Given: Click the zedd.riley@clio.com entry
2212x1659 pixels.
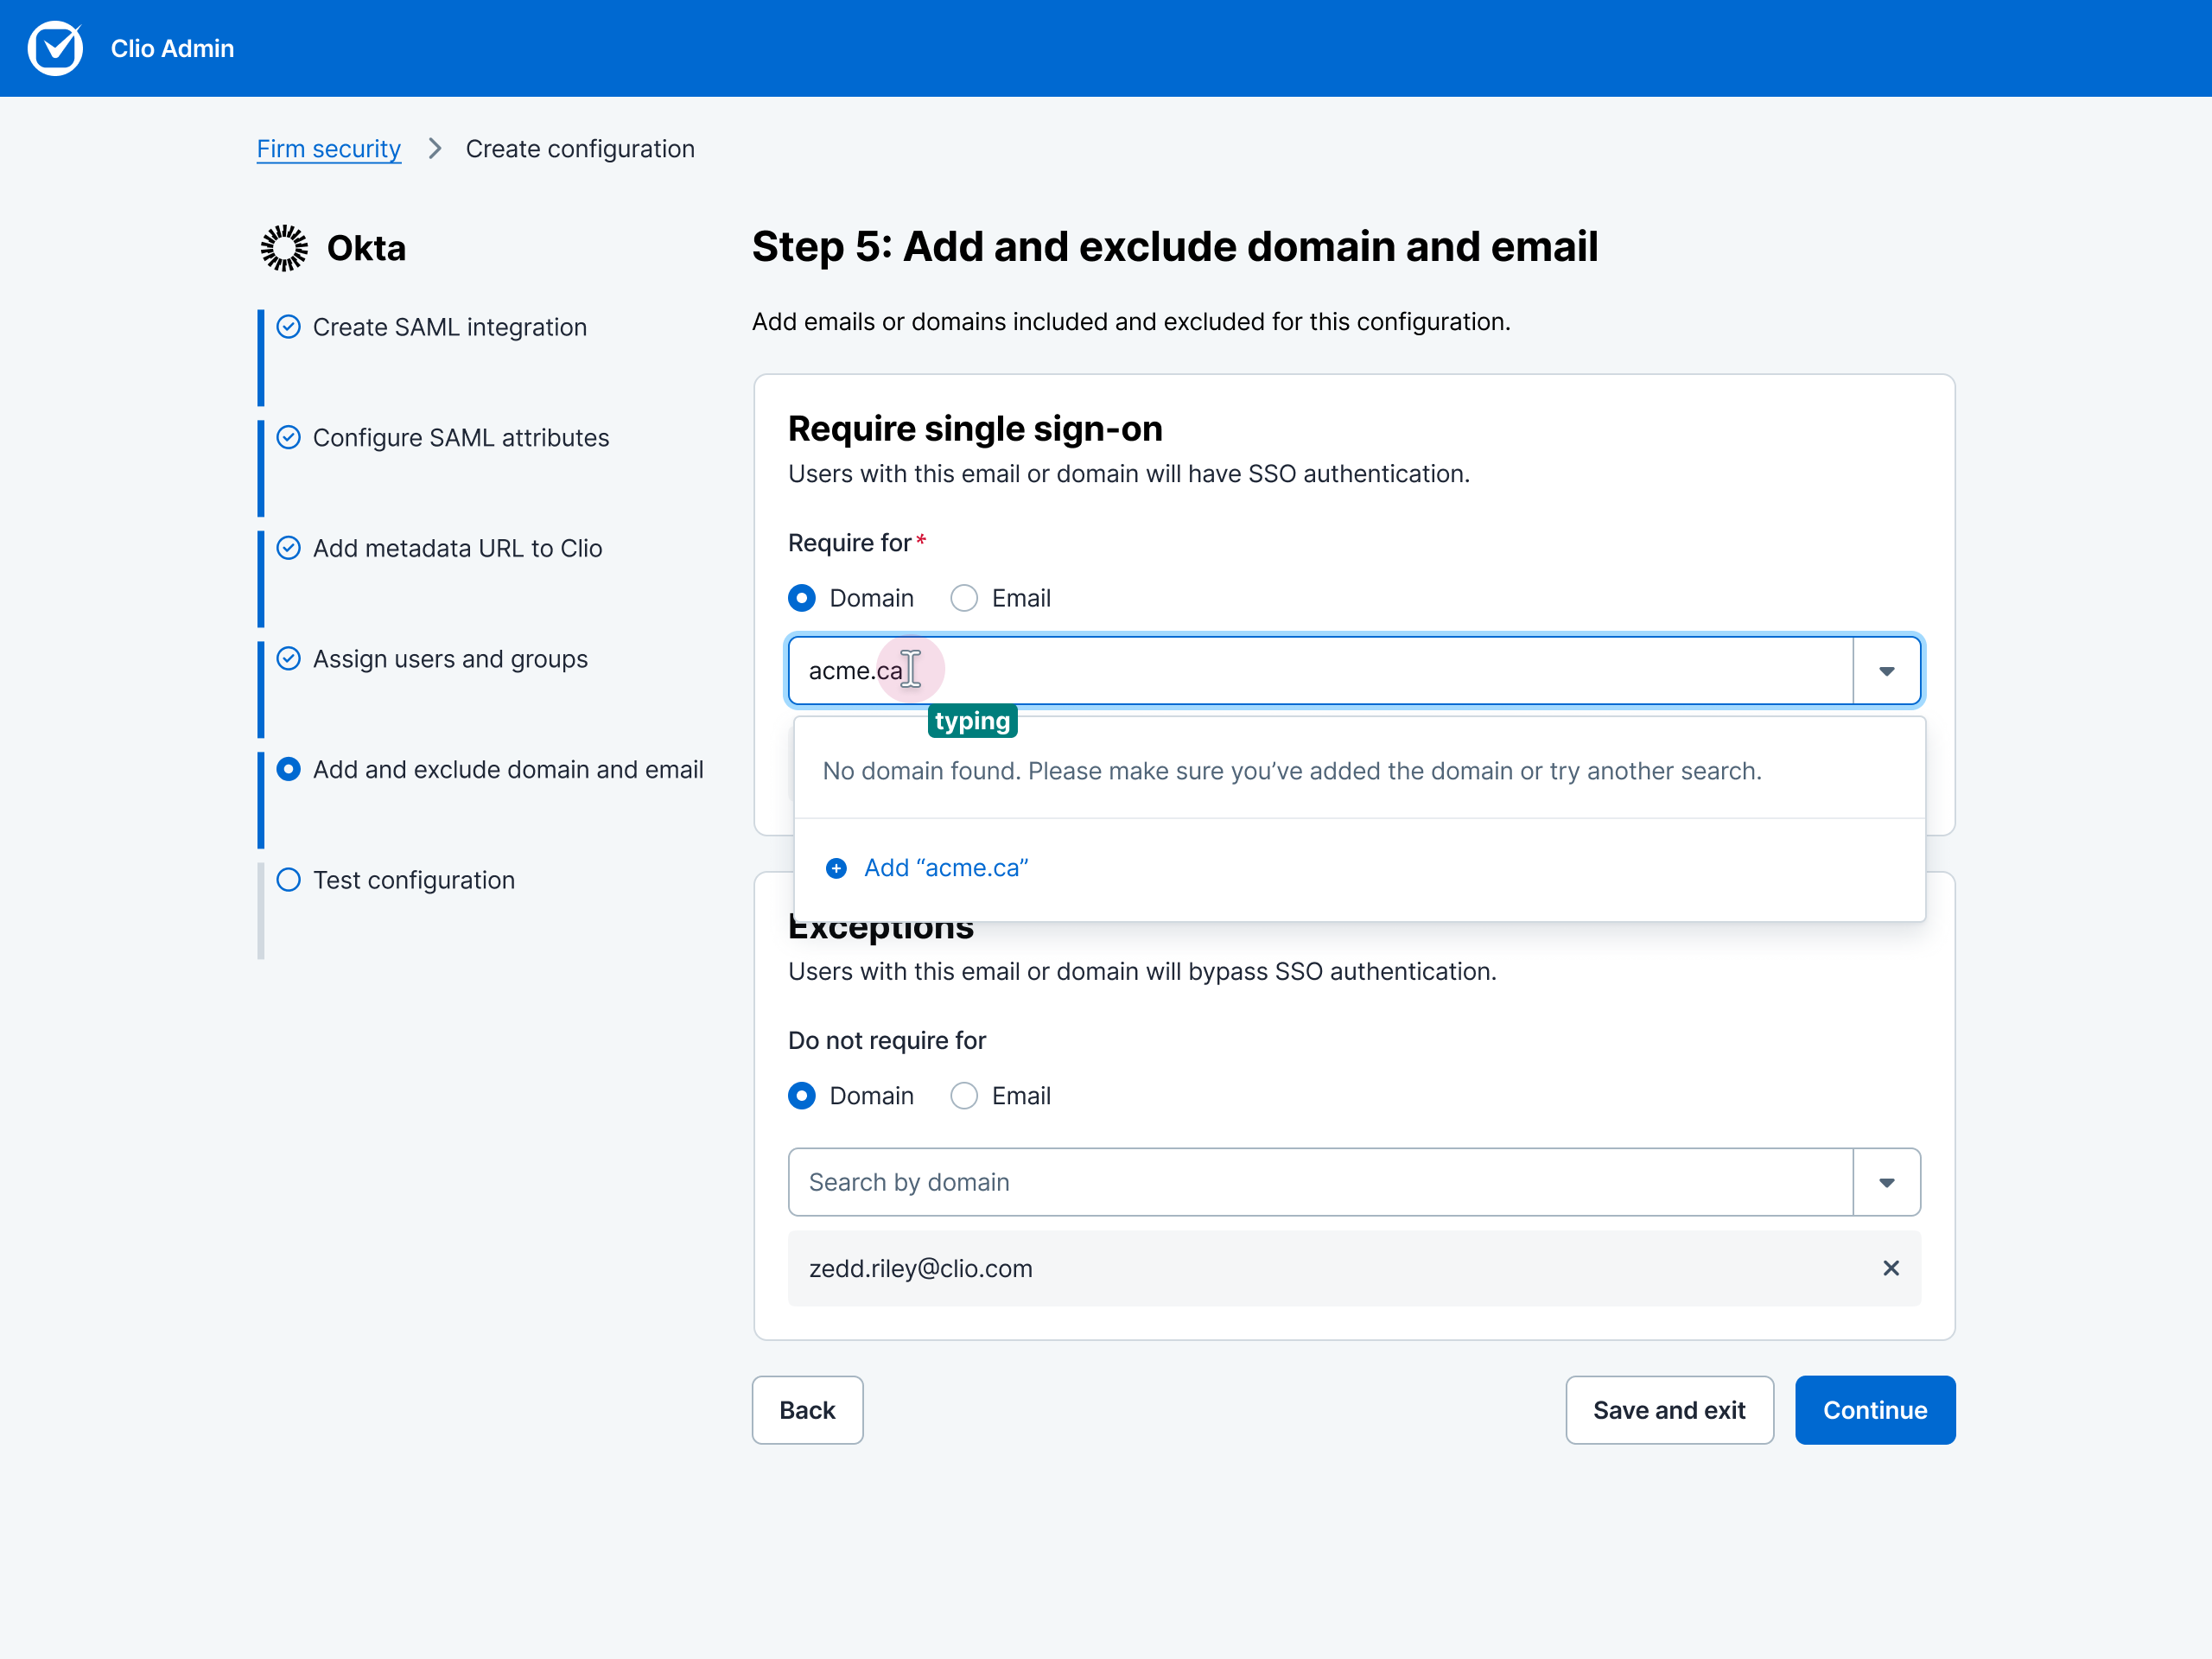Looking at the screenshot, I should (1354, 1268).
